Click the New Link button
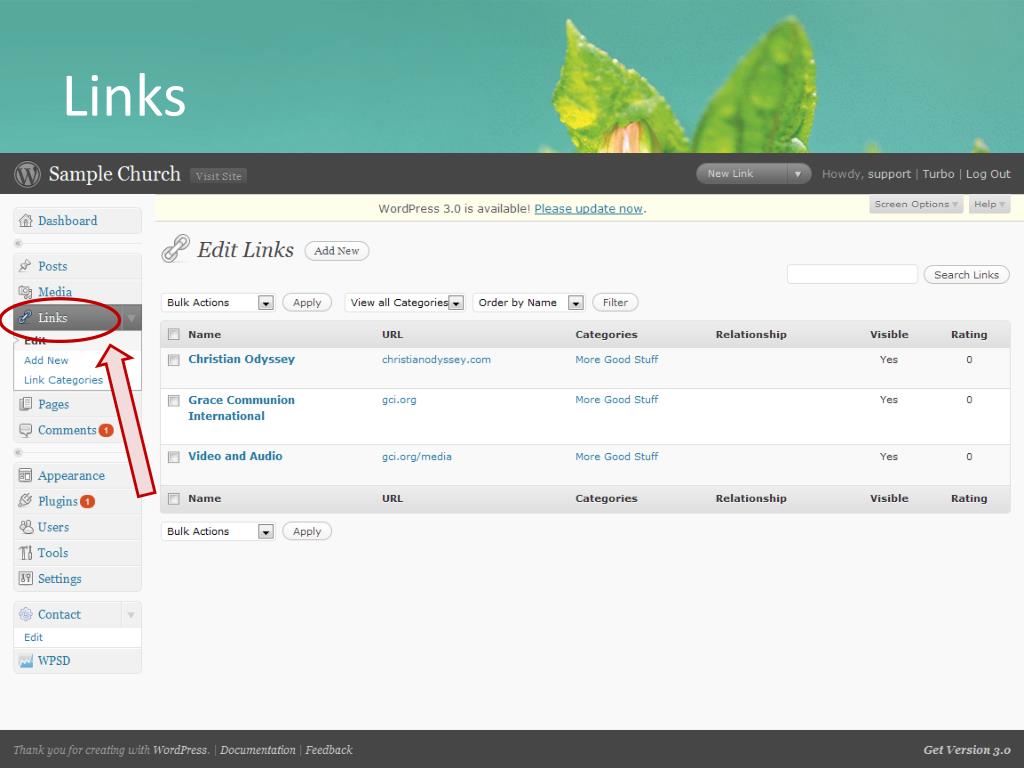The width and height of the screenshot is (1024, 768). (743, 174)
